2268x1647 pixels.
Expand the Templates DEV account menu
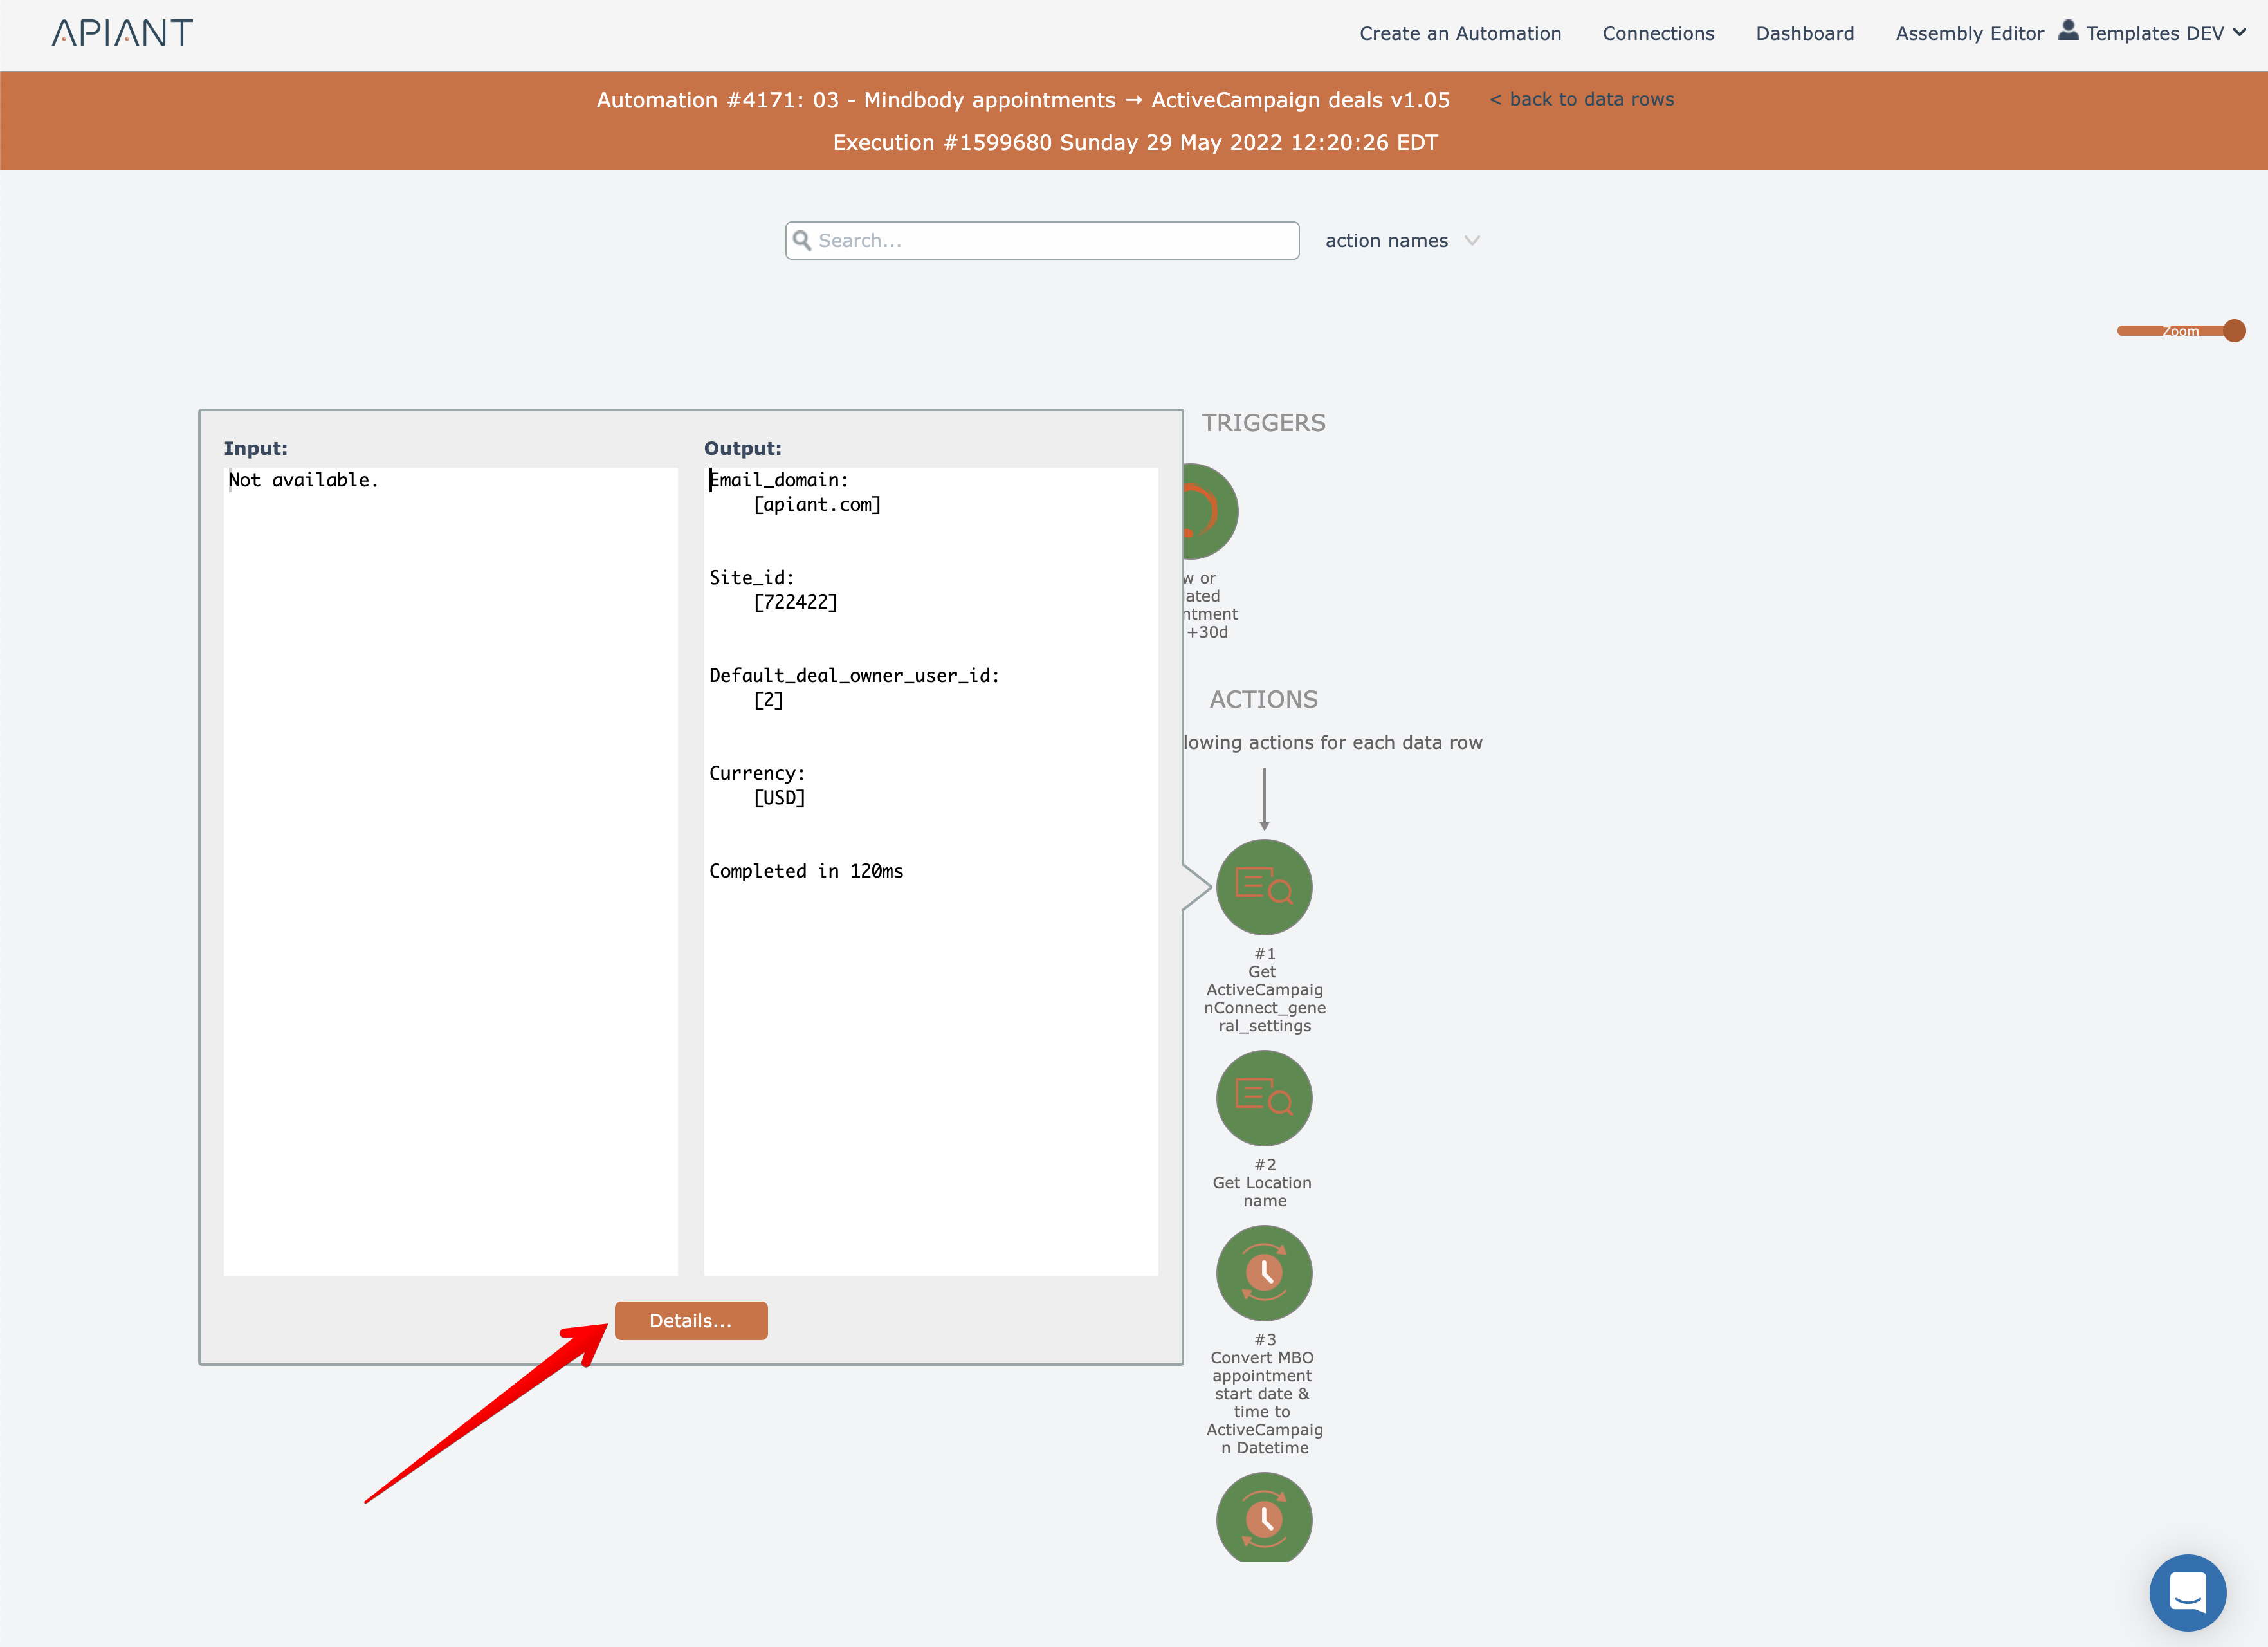(2154, 33)
